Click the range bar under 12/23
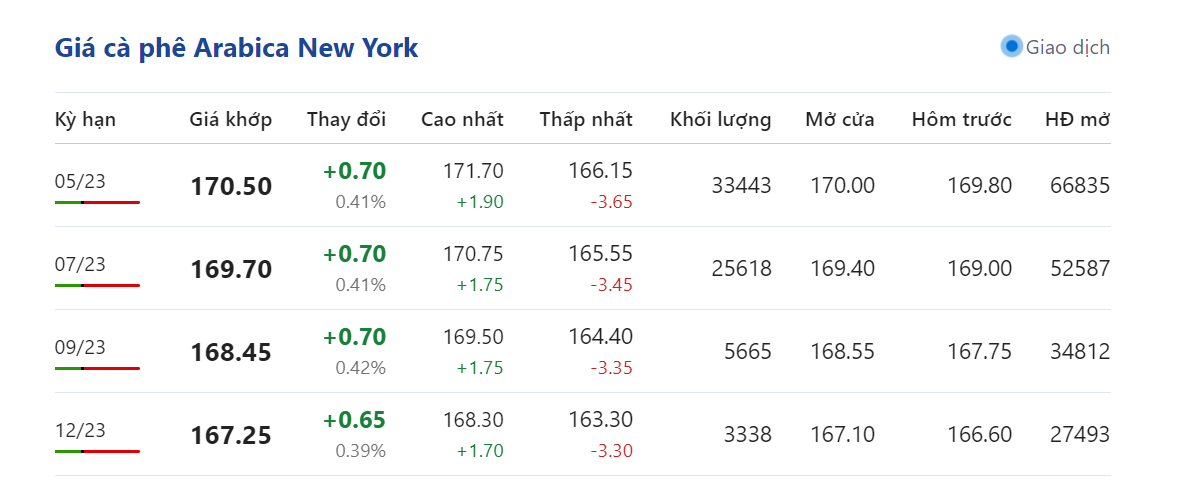1179x503 pixels. tap(97, 451)
